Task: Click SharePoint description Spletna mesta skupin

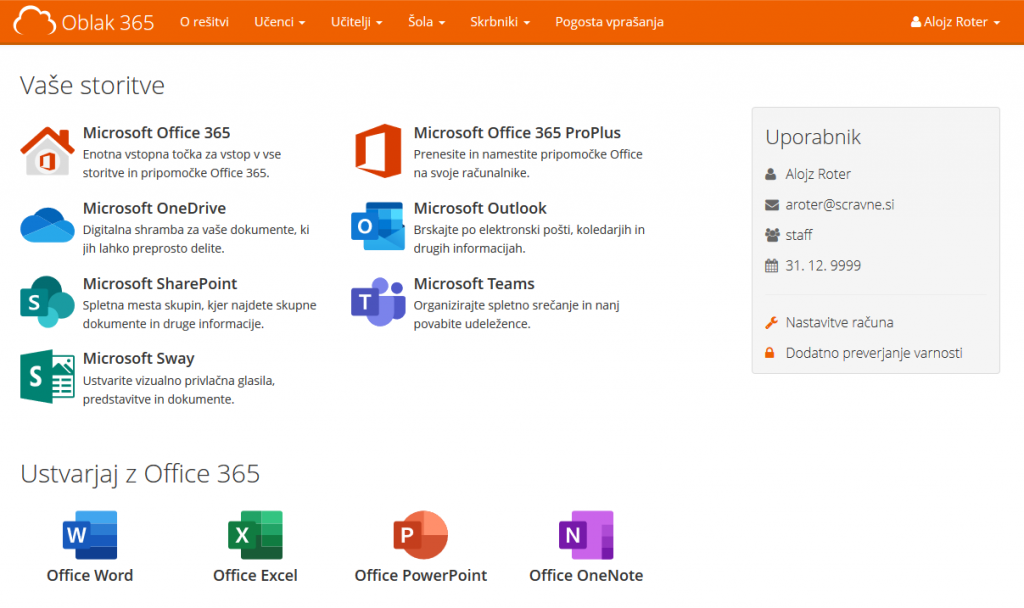Action: (199, 314)
